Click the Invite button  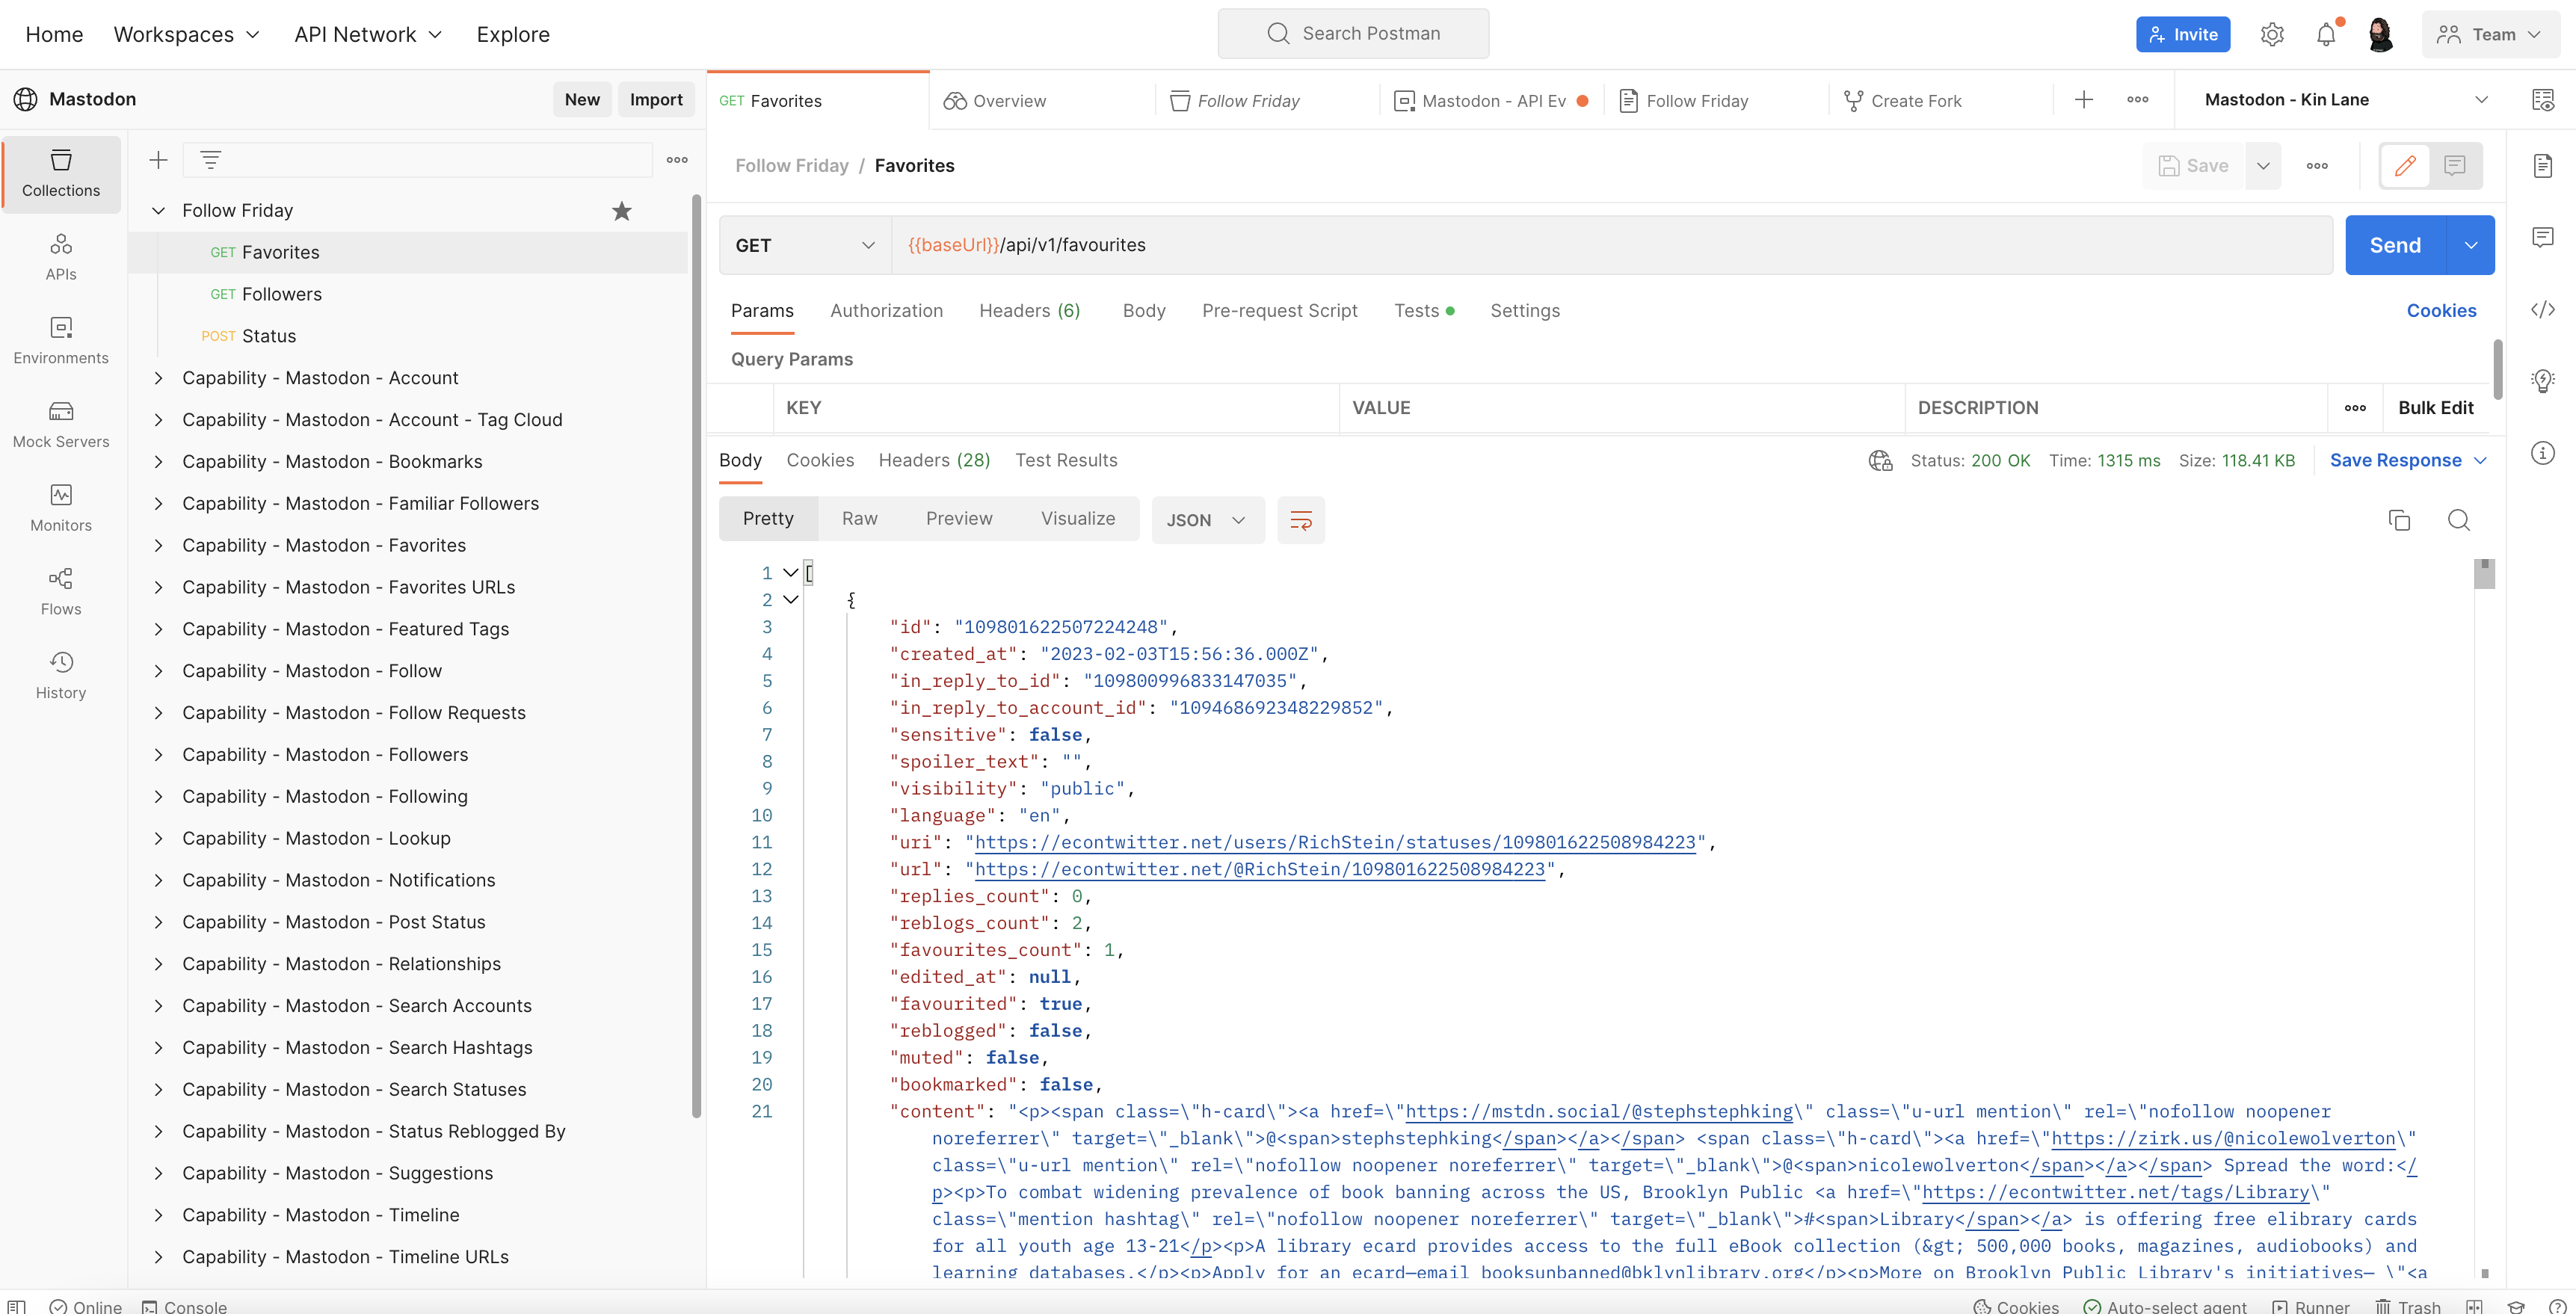(x=2183, y=35)
